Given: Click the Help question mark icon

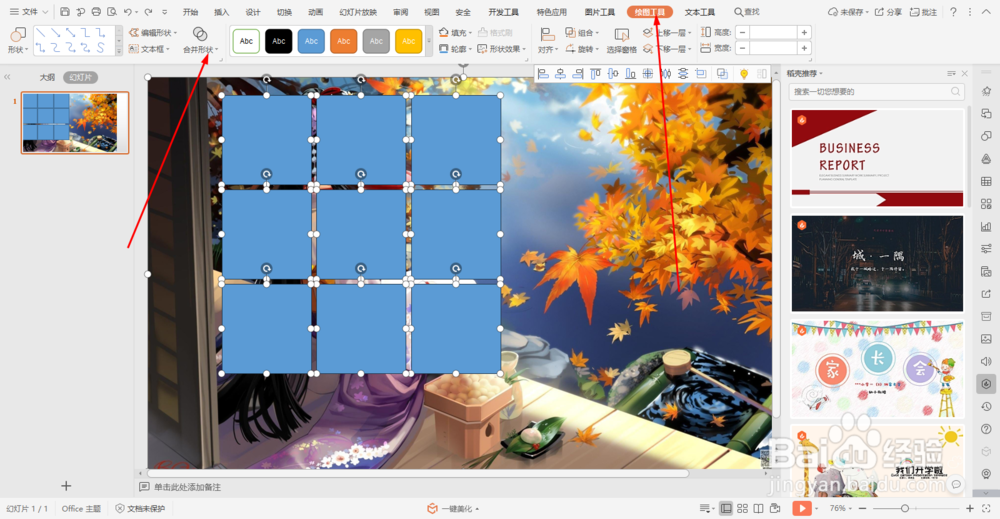Looking at the screenshot, I should point(953,11).
